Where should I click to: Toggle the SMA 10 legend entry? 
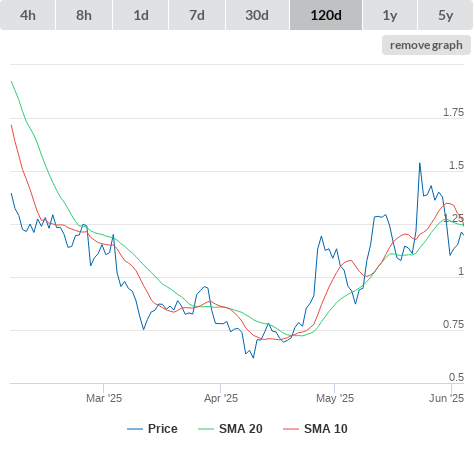[x=315, y=429]
